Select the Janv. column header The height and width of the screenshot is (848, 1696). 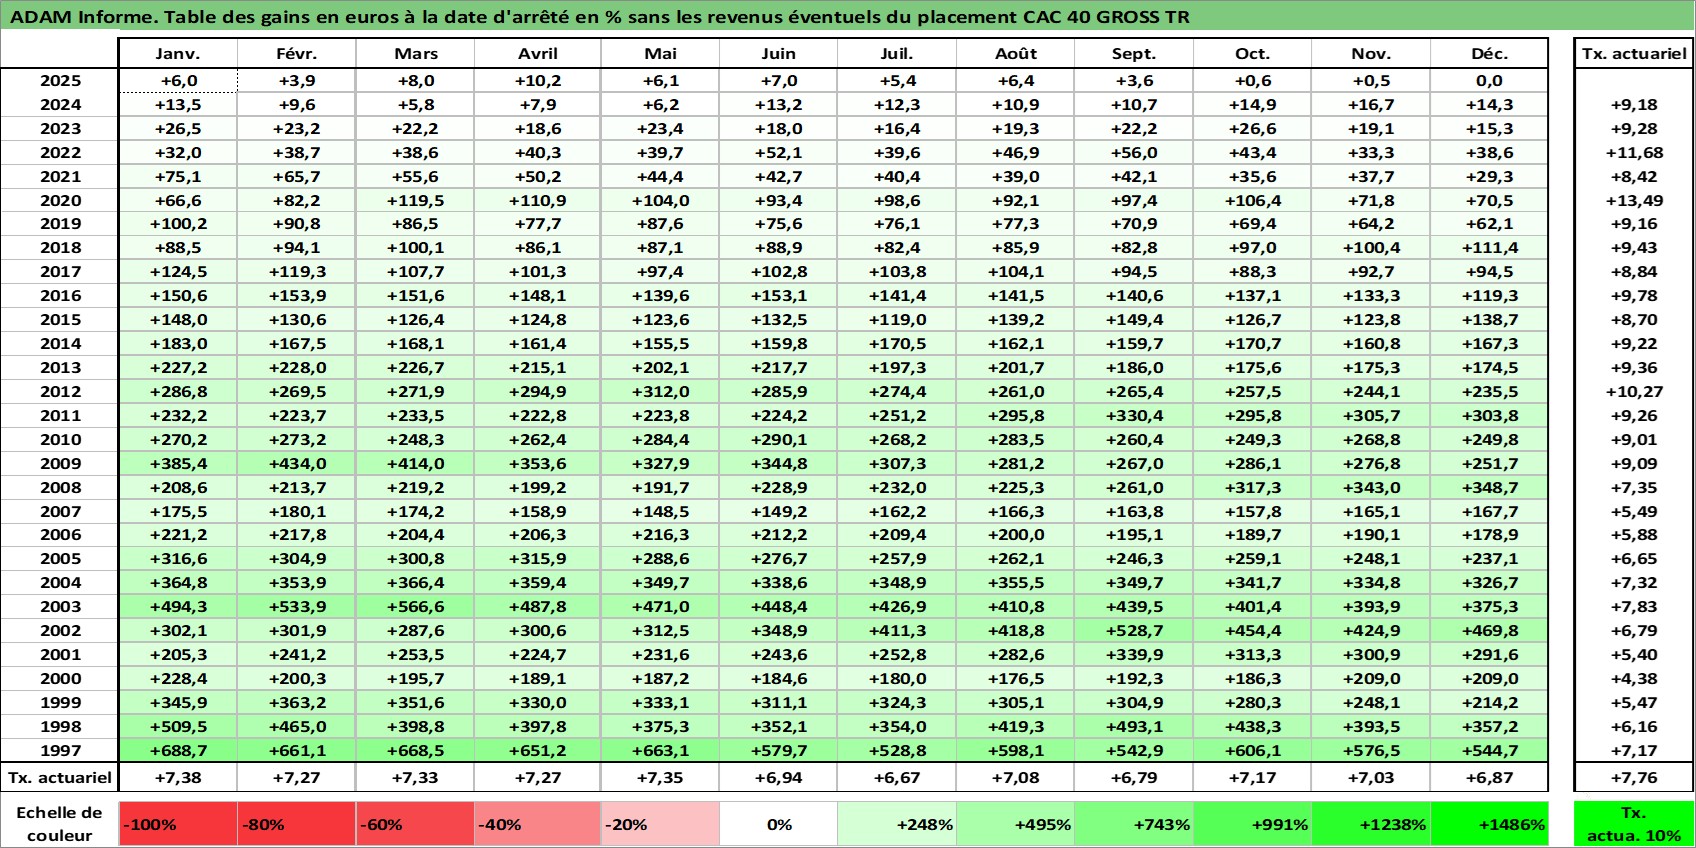pos(178,54)
